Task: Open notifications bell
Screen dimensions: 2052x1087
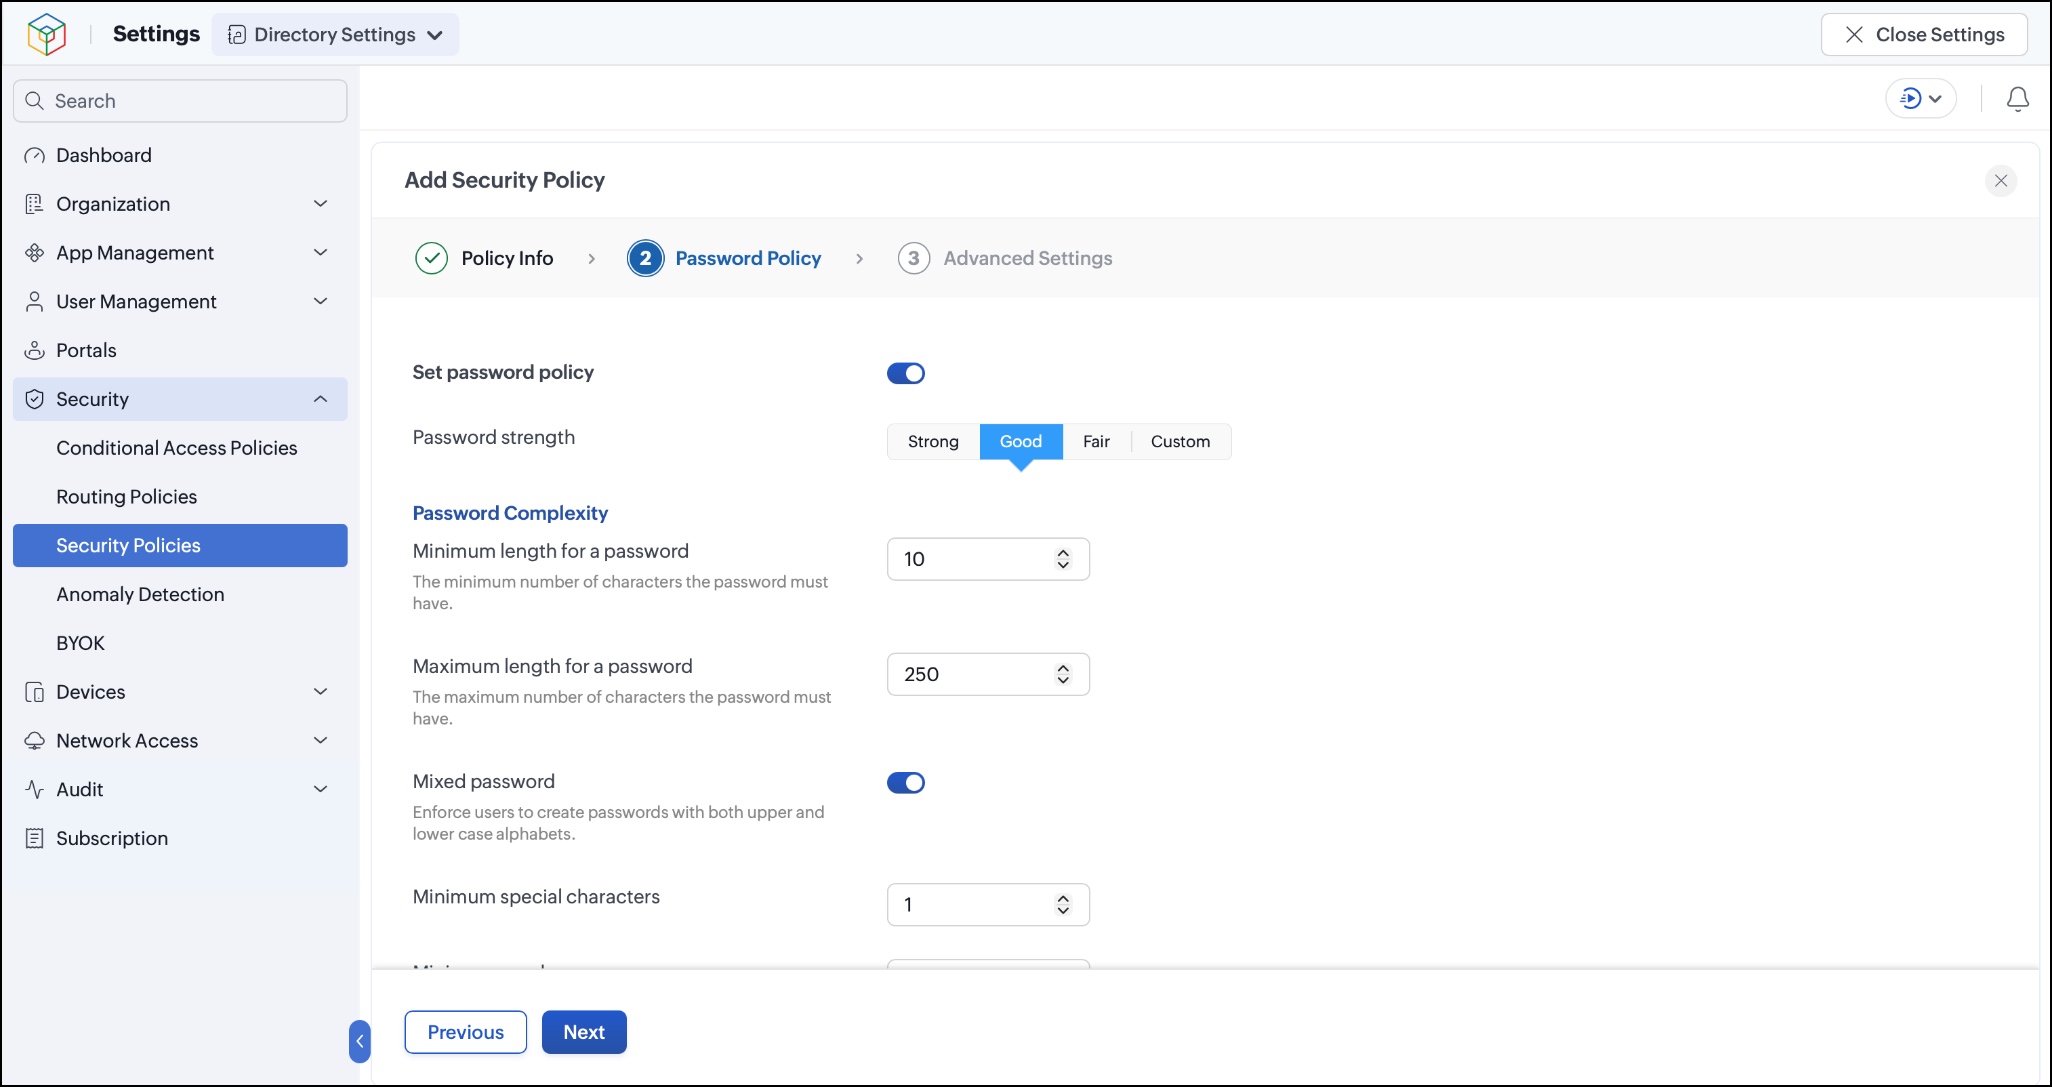Action: (x=2018, y=99)
